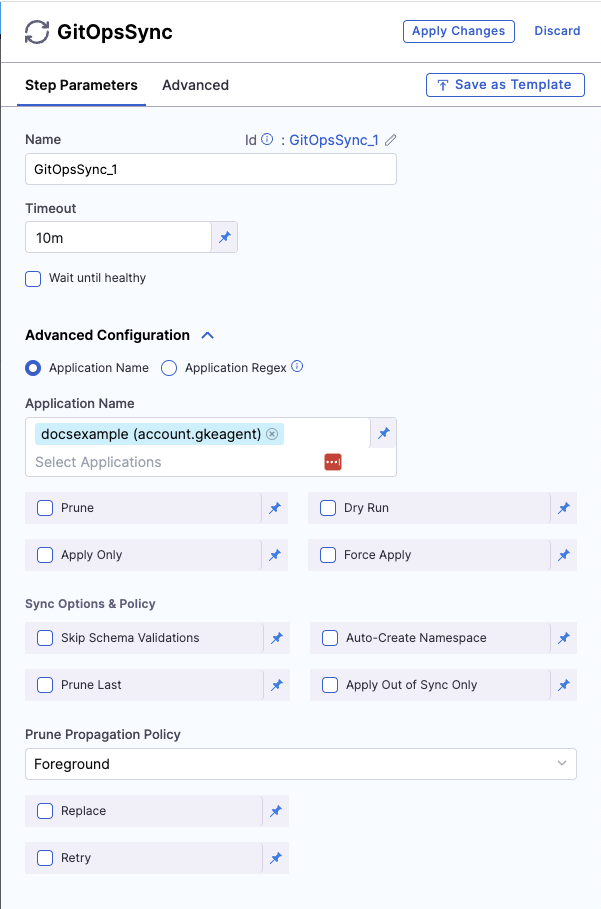Screen dimensions: 601x909
Task: Click the info icon next to Id
Action: click(x=267, y=140)
